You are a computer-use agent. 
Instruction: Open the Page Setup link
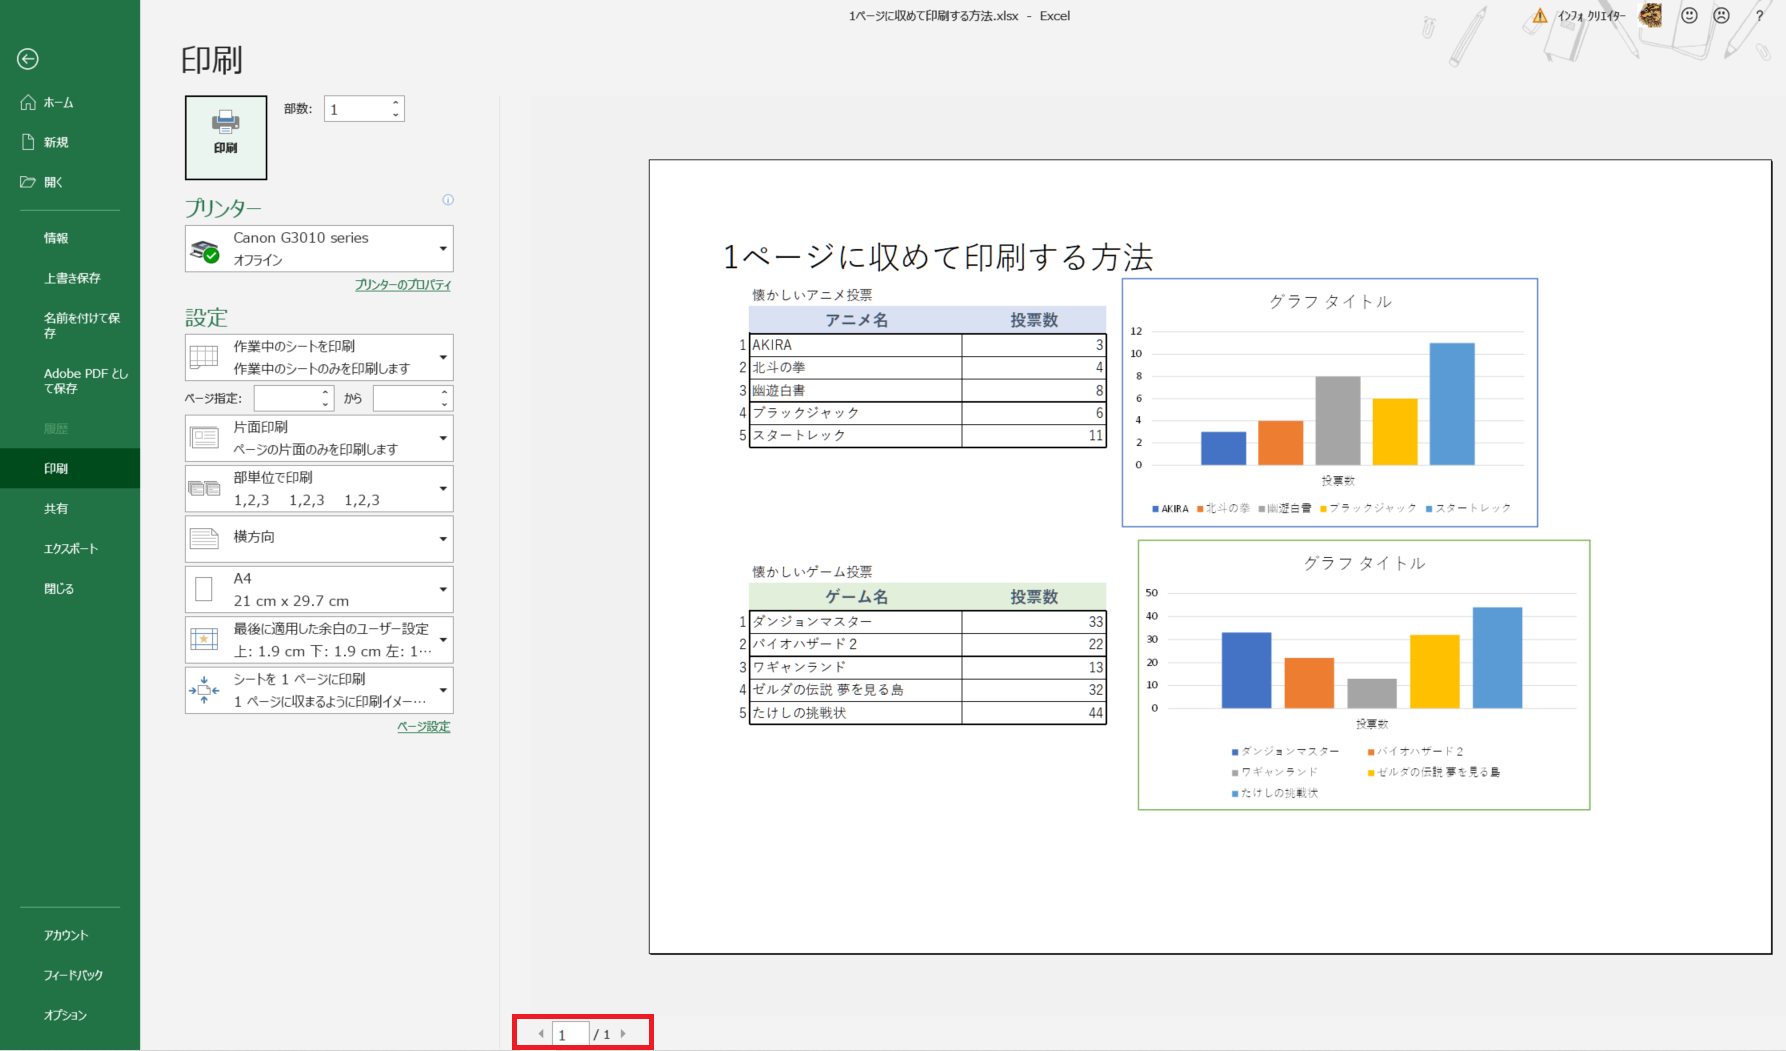423,727
